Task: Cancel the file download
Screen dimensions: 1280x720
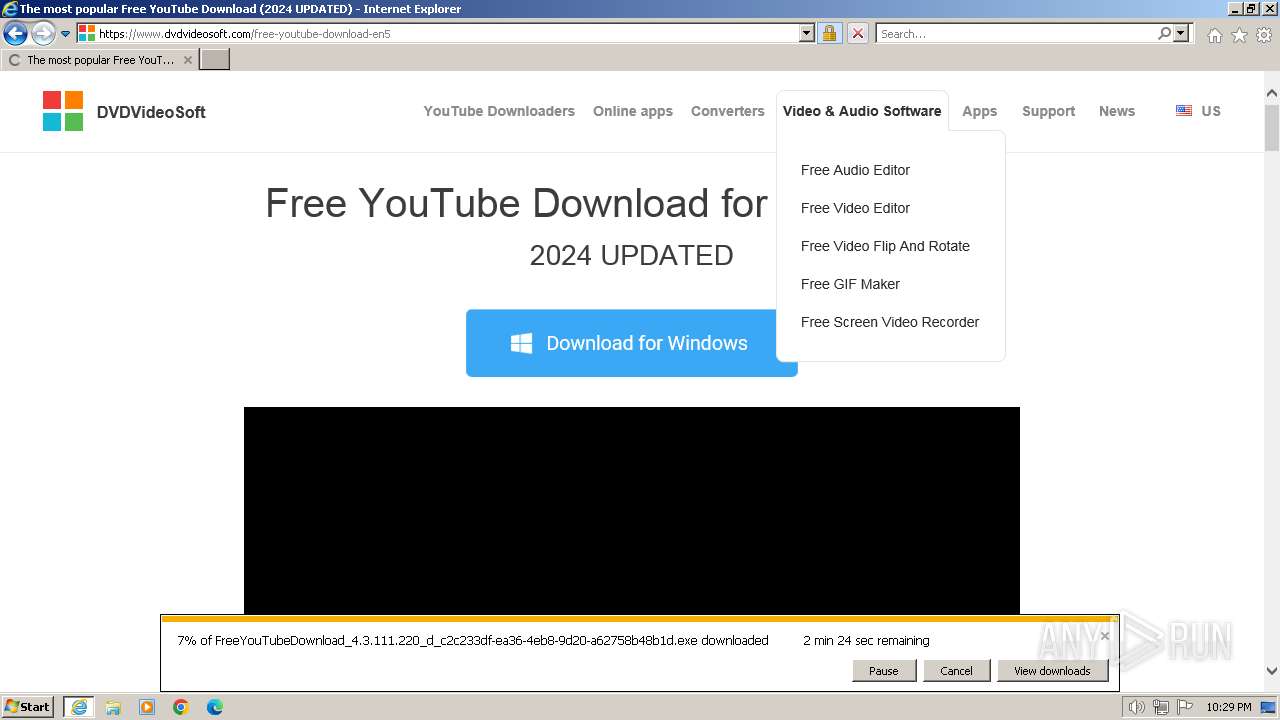Action: pyautogui.click(x=956, y=671)
